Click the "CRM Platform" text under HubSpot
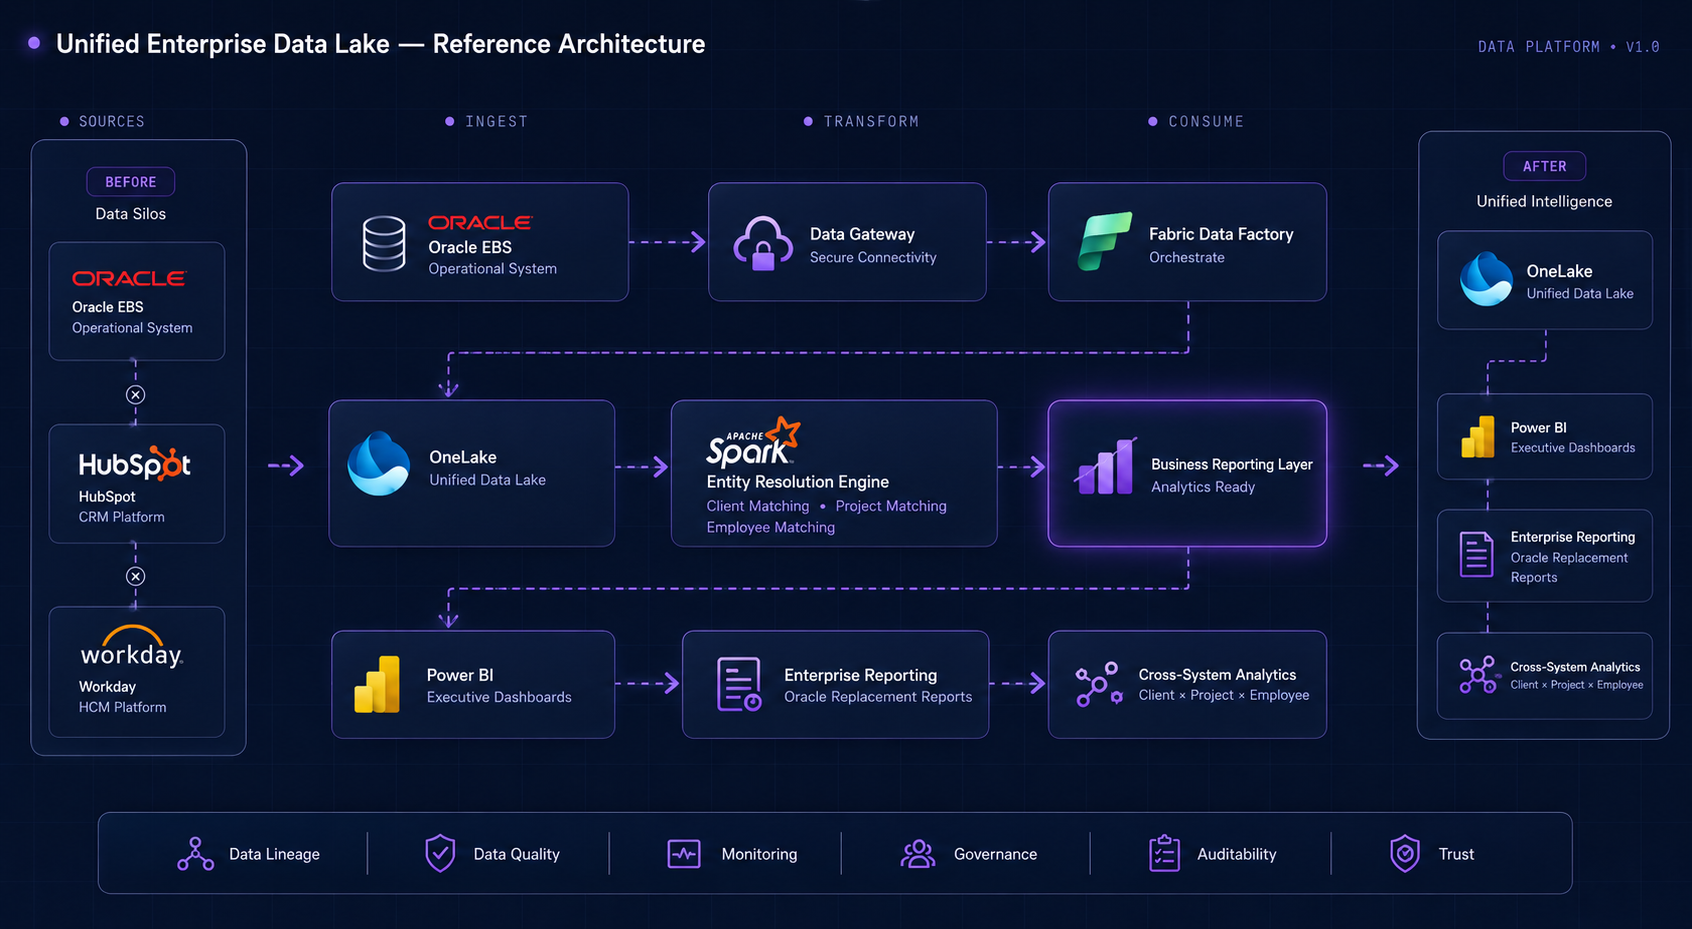Viewport: 1692px width, 929px height. pos(121,517)
